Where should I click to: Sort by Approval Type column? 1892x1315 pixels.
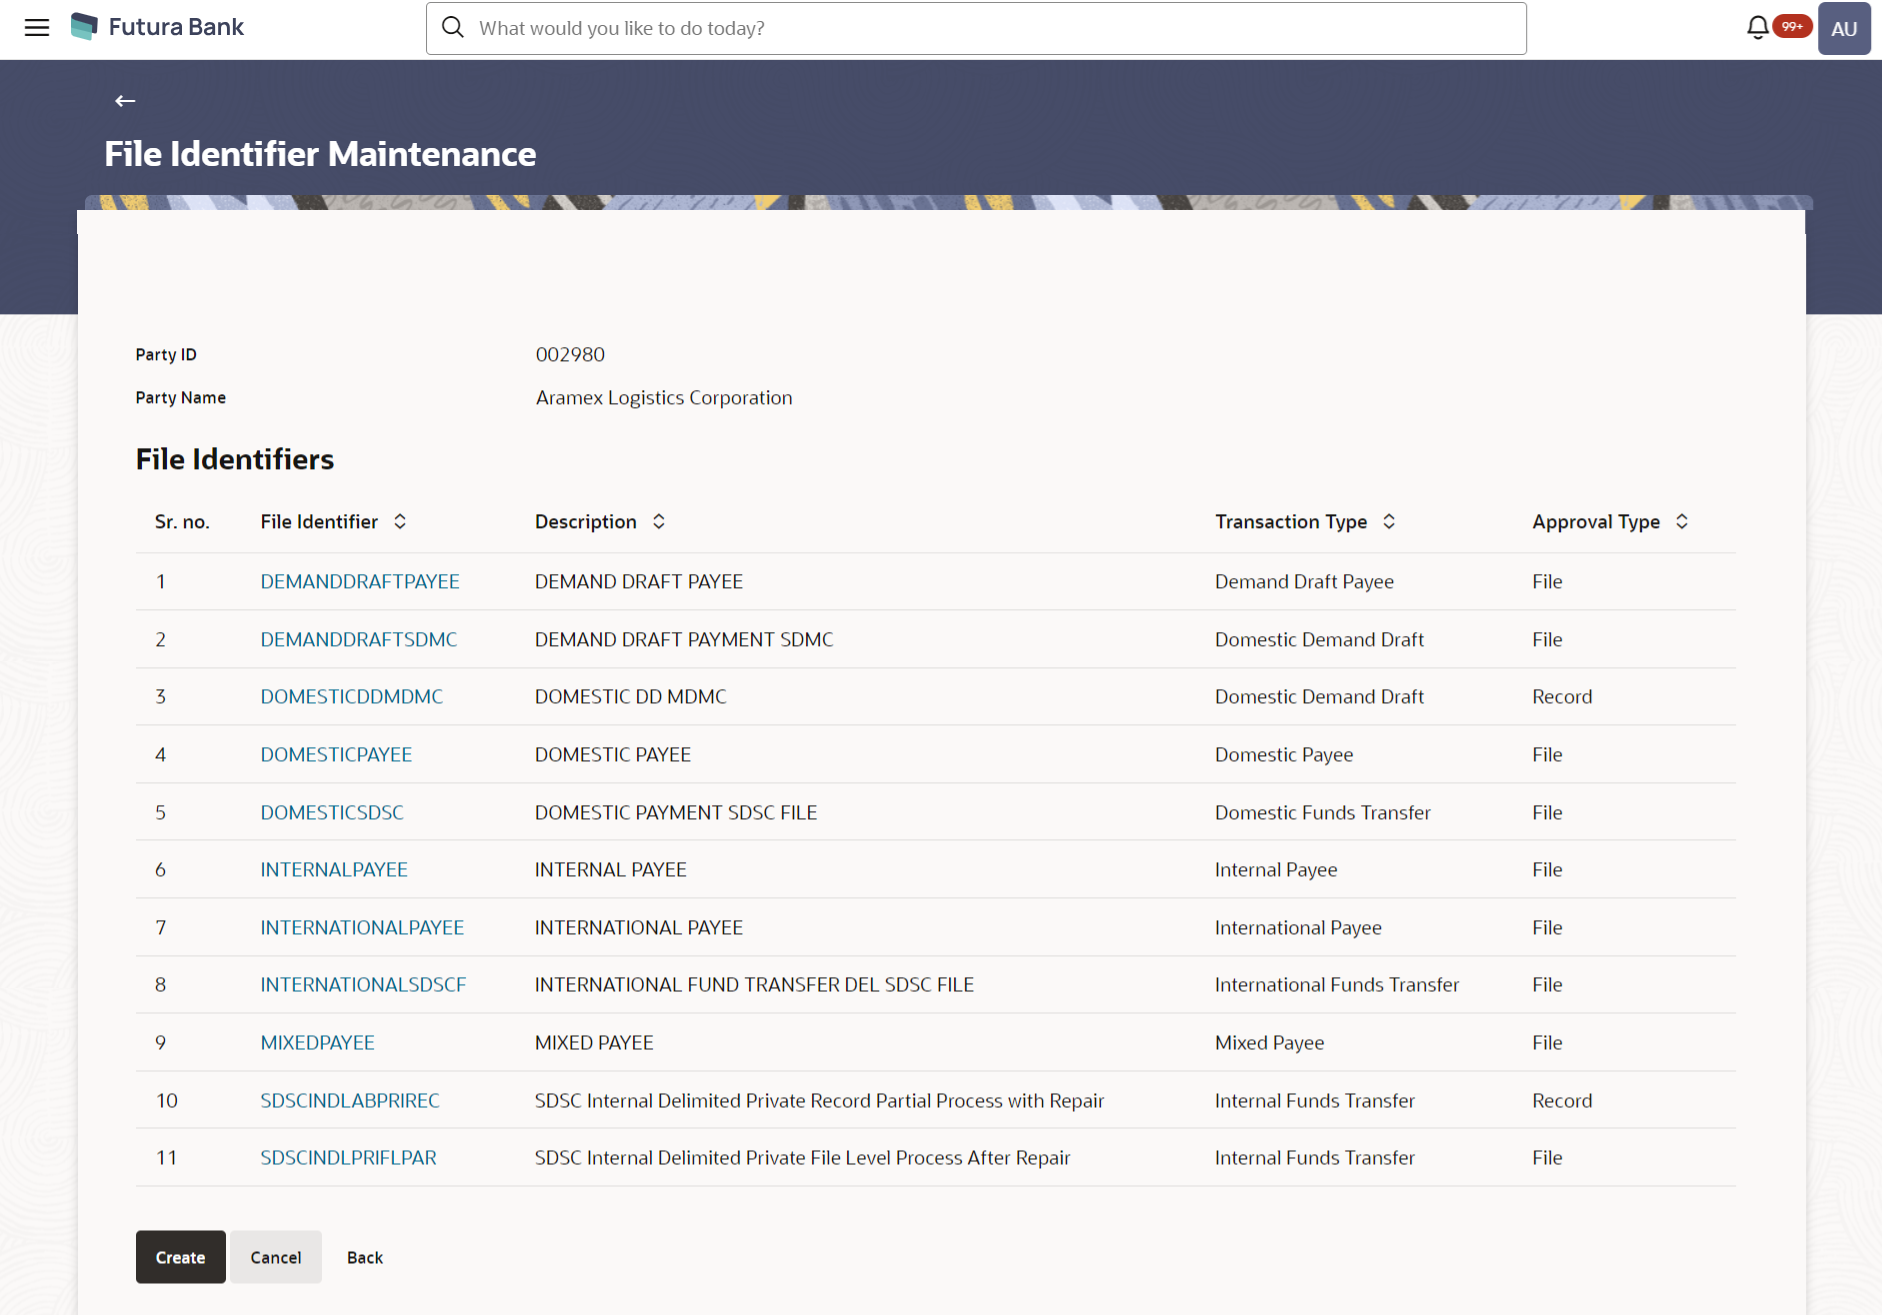(1682, 521)
